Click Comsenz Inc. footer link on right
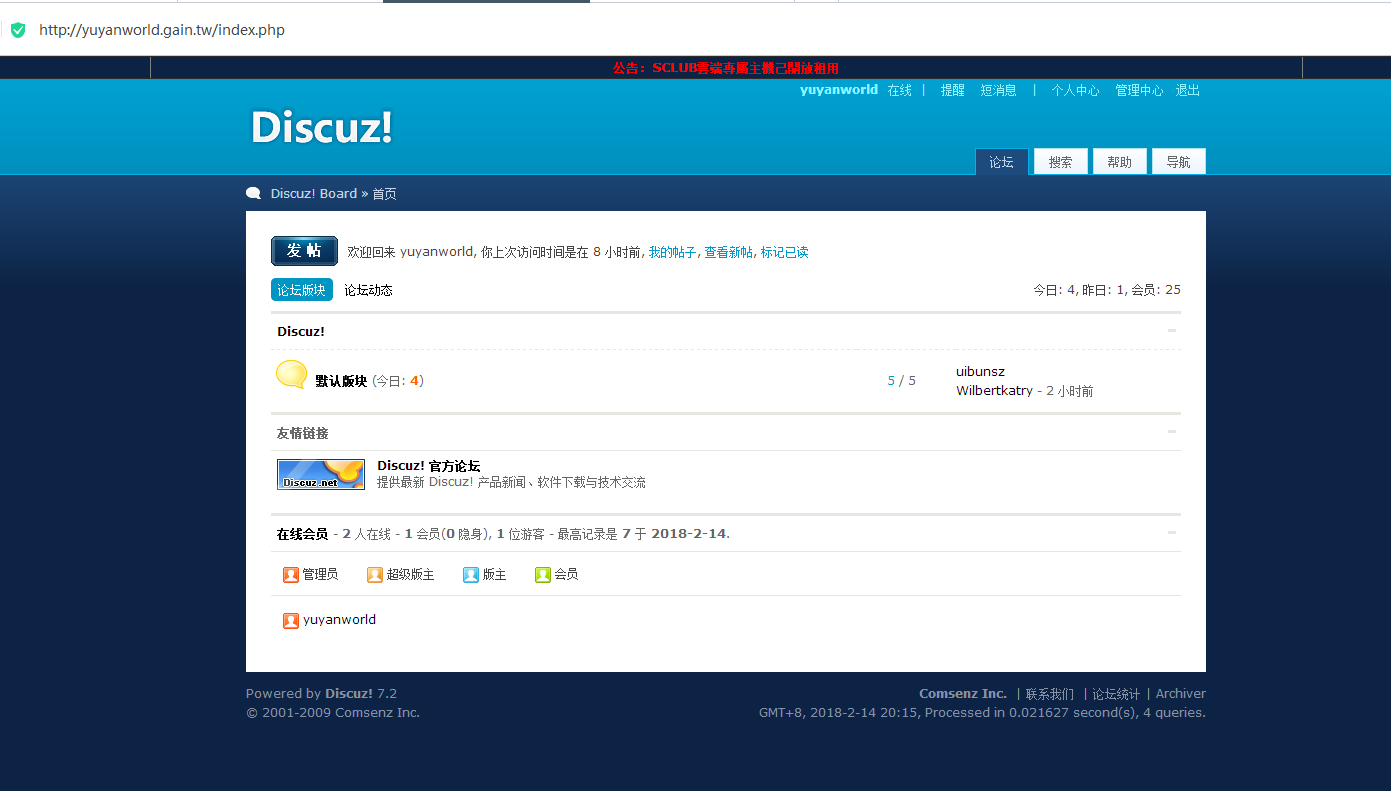The height and width of the screenshot is (791, 1391). tap(963, 694)
